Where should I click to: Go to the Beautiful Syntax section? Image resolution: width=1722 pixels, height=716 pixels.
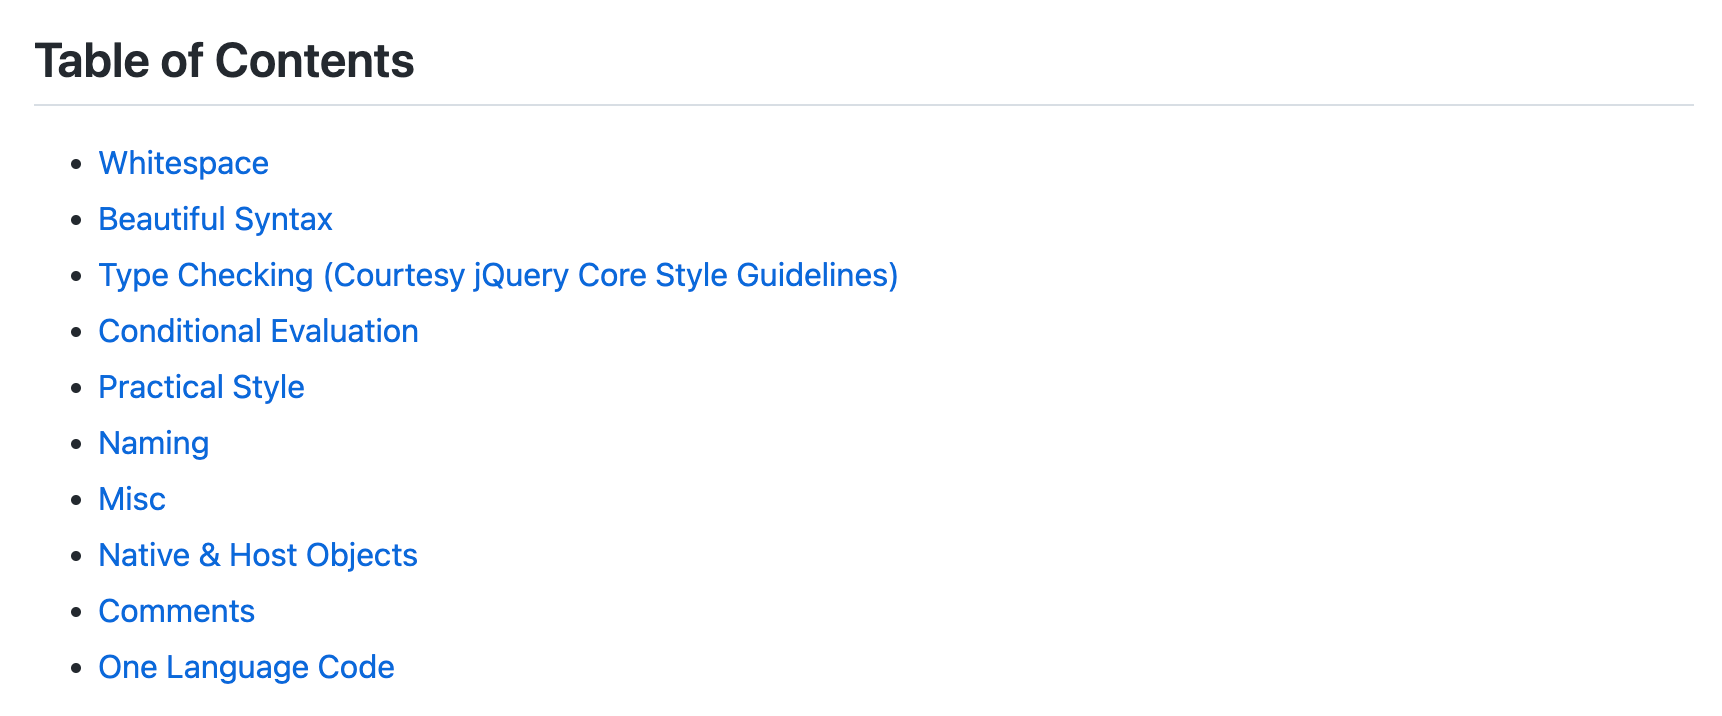click(x=215, y=219)
